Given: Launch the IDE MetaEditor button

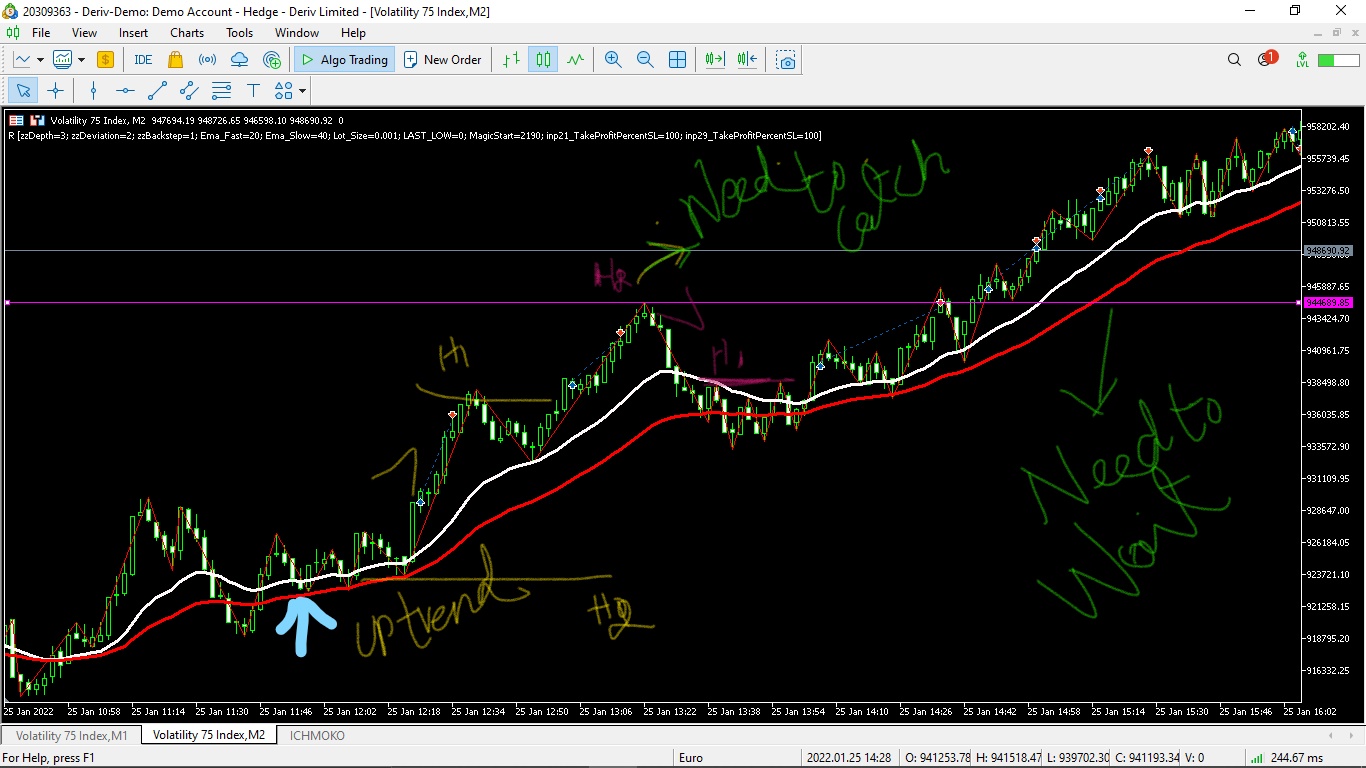Looking at the screenshot, I should pos(143,60).
